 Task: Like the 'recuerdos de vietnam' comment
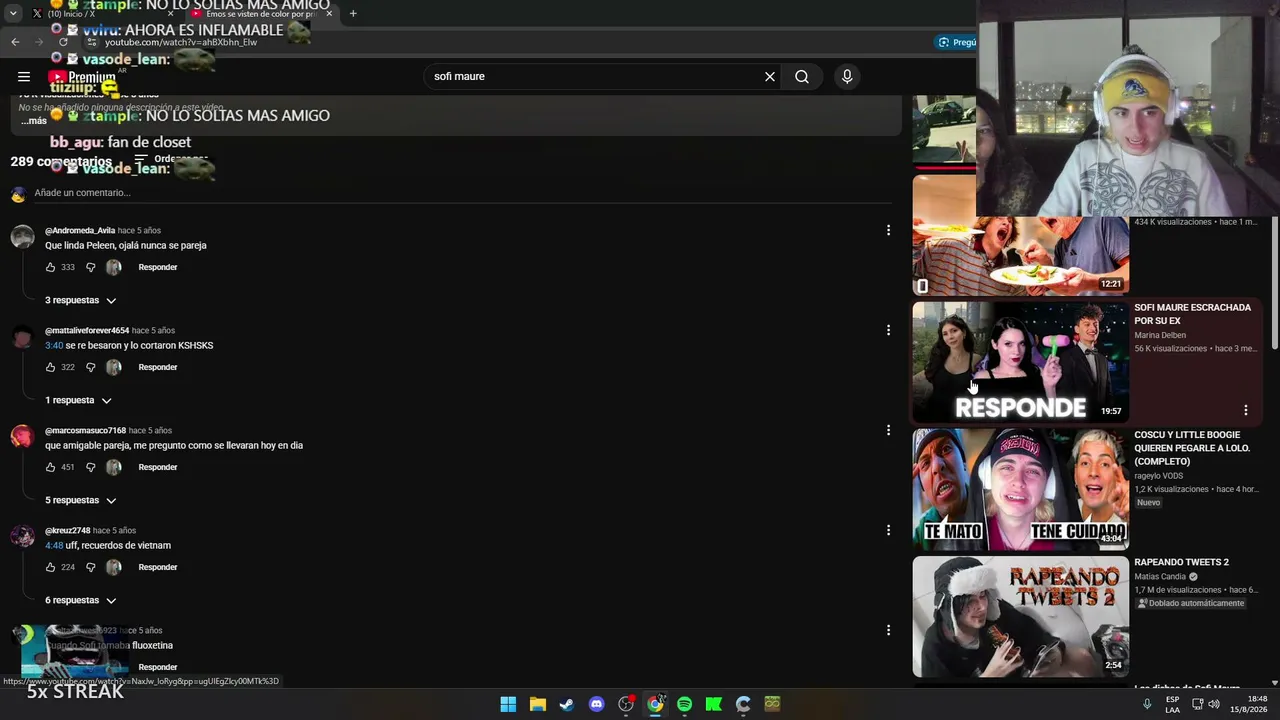pyautogui.click(x=50, y=567)
